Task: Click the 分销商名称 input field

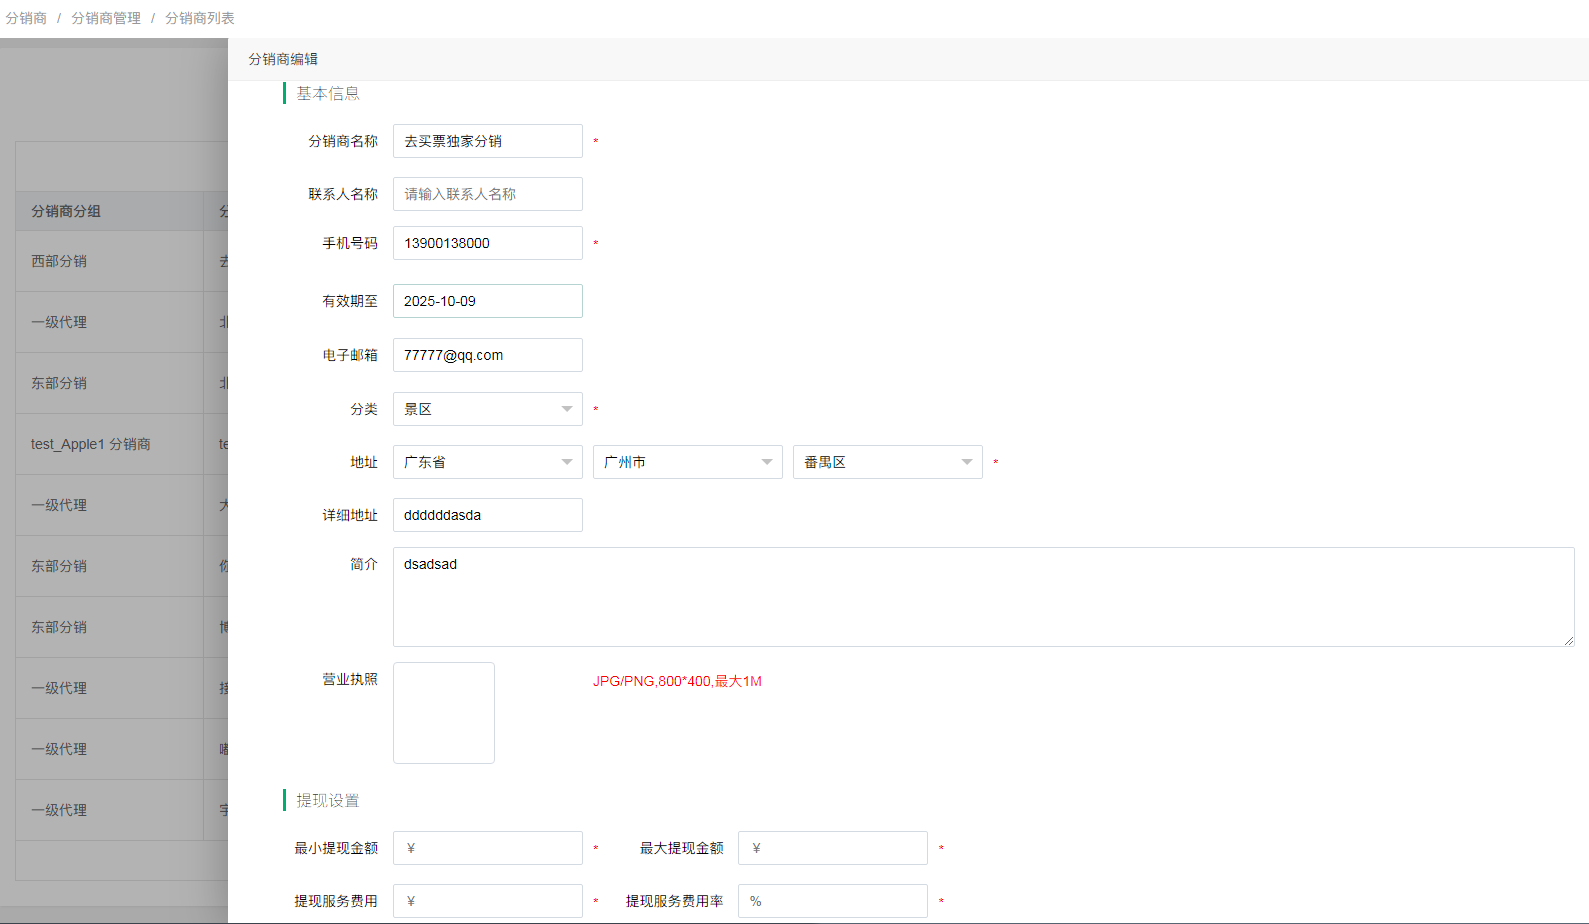Action: pos(487,141)
